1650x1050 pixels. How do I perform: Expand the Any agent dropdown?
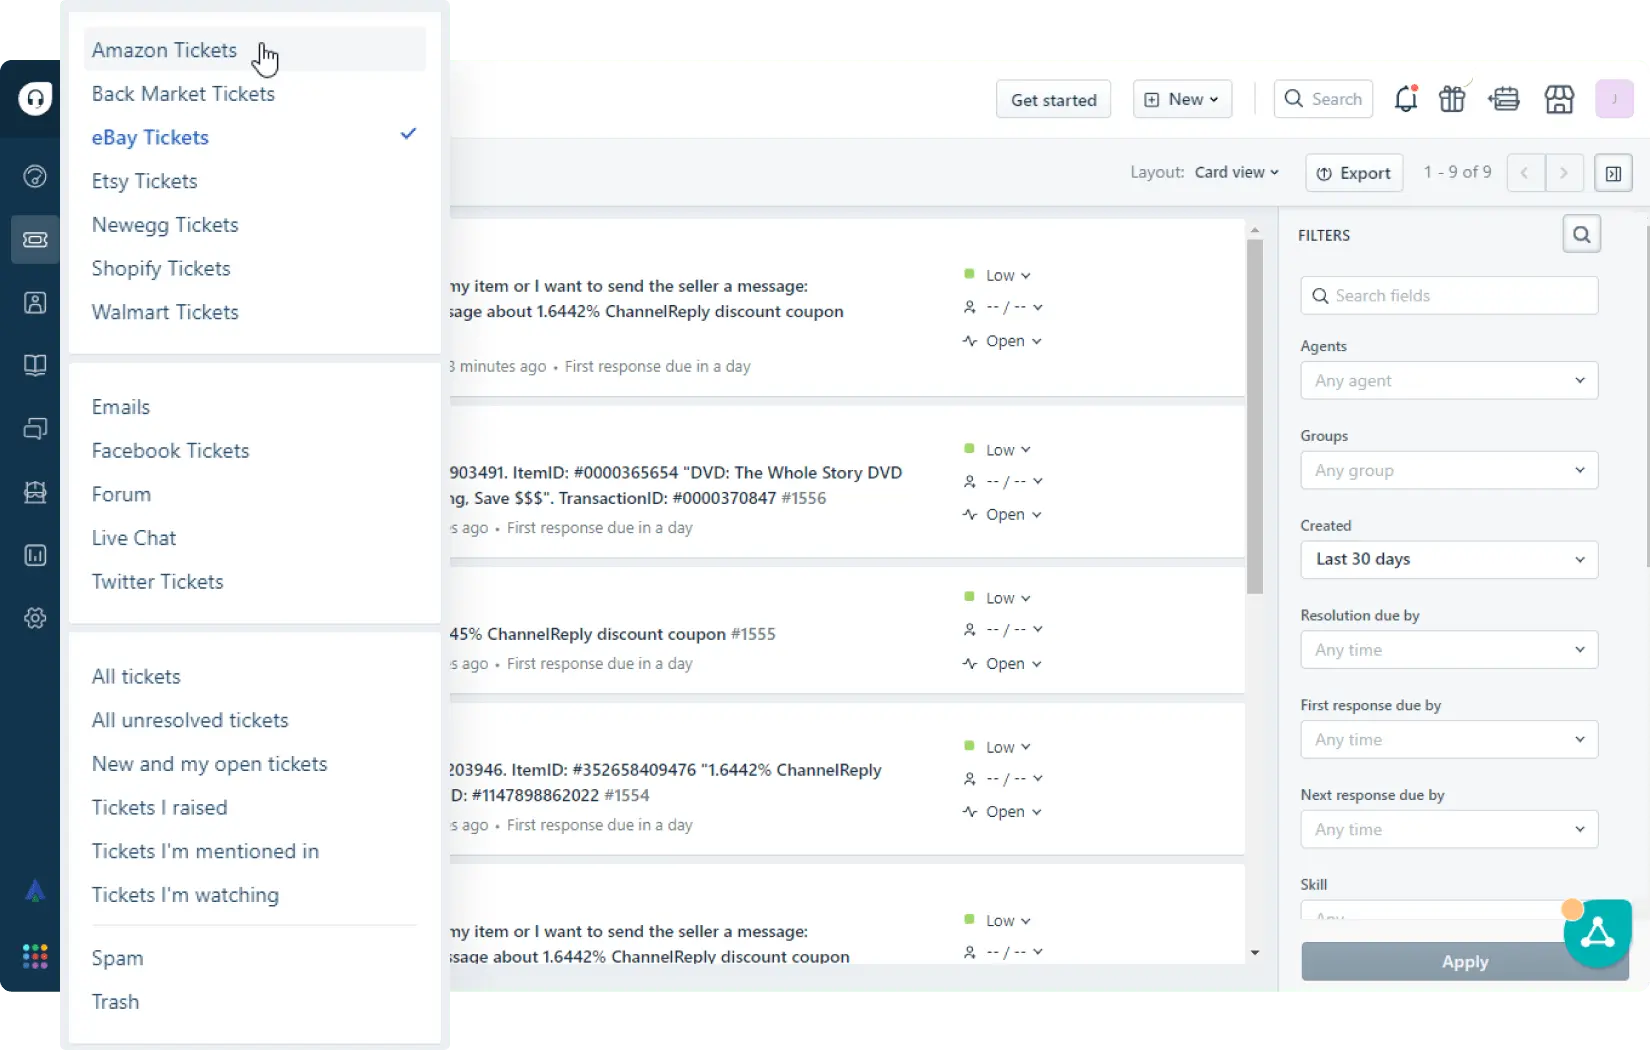(x=1448, y=381)
